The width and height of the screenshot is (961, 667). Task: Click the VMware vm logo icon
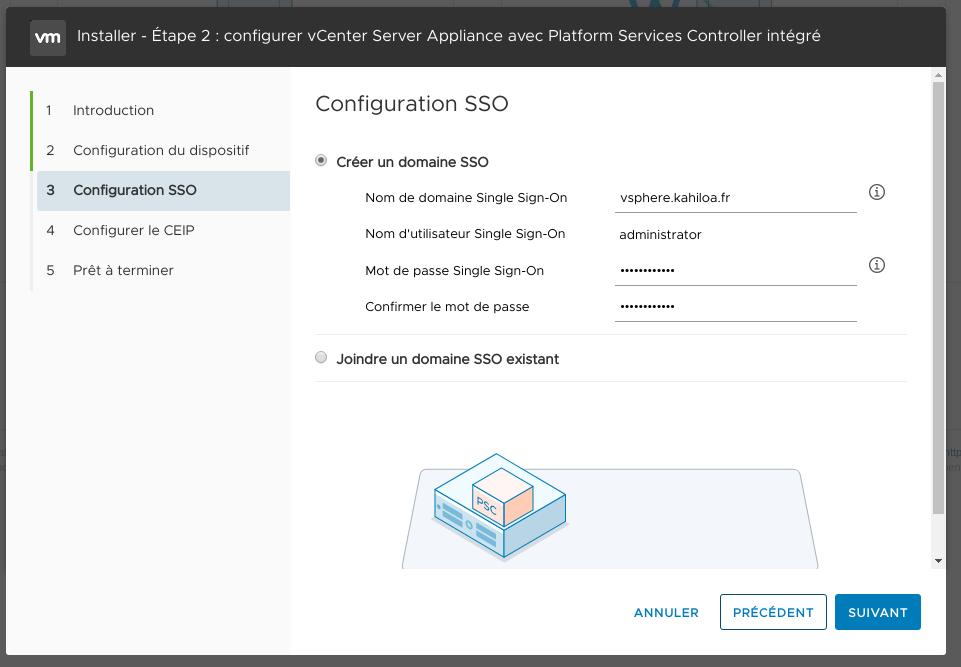pyautogui.click(x=48, y=37)
